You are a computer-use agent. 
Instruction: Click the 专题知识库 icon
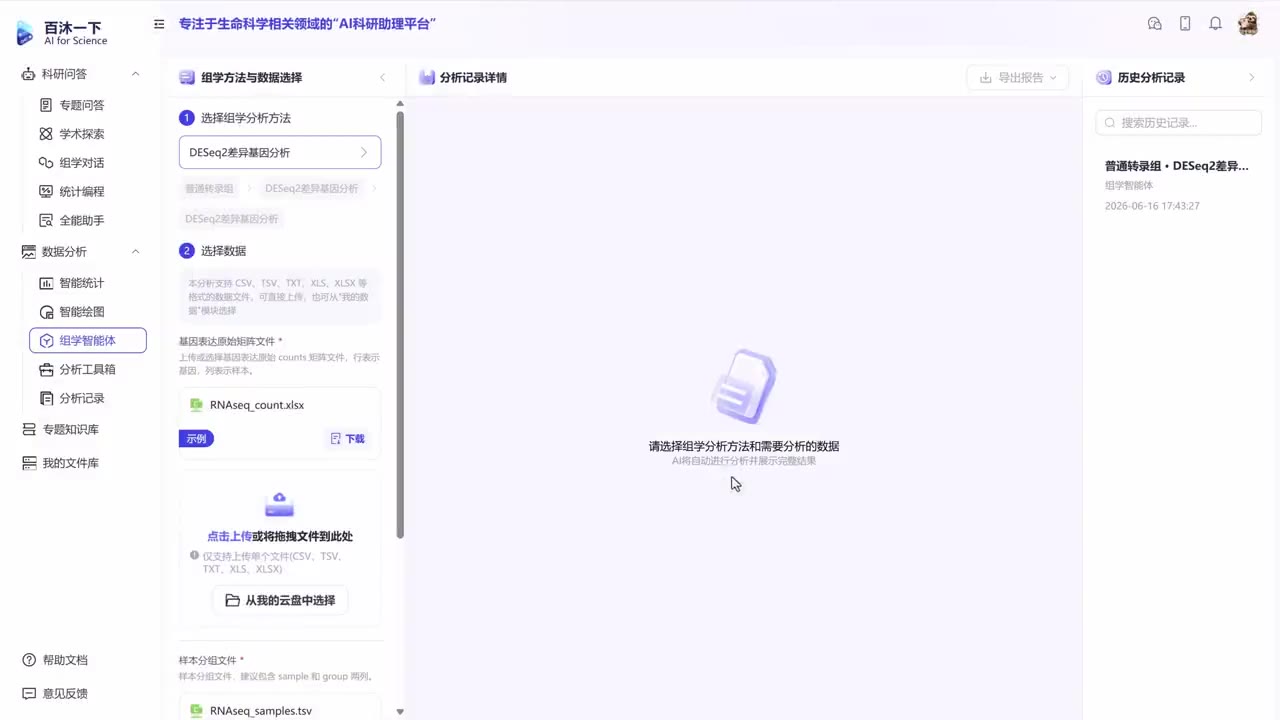coord(29,430)
